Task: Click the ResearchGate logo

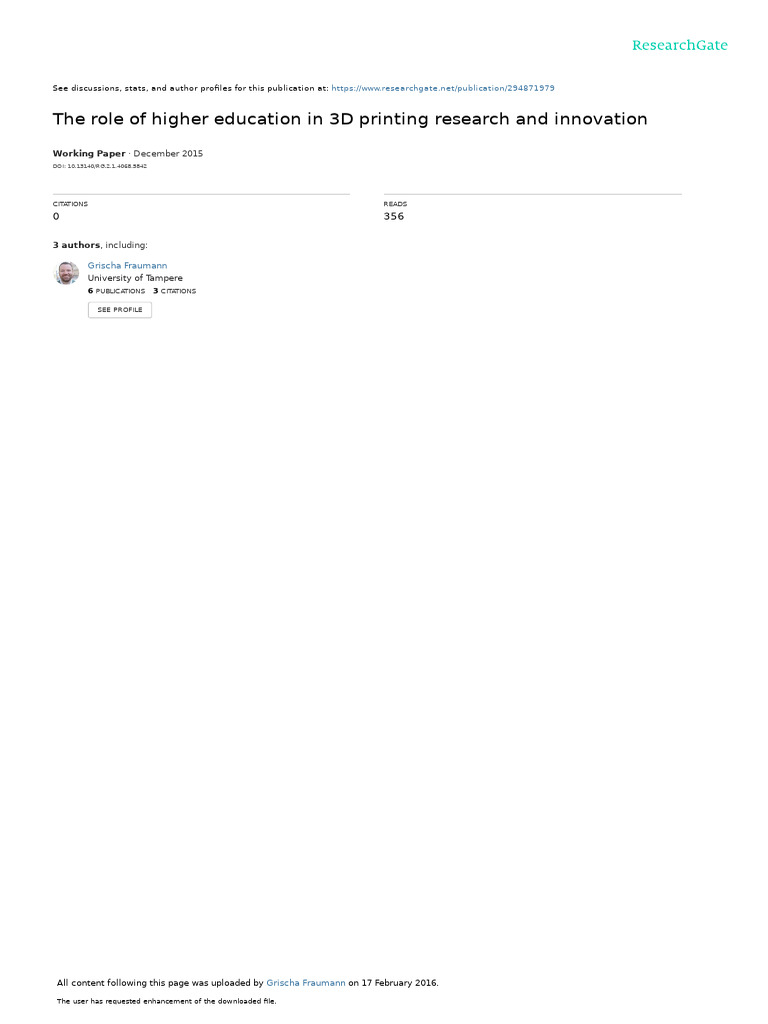Action: tap(679, 45)
